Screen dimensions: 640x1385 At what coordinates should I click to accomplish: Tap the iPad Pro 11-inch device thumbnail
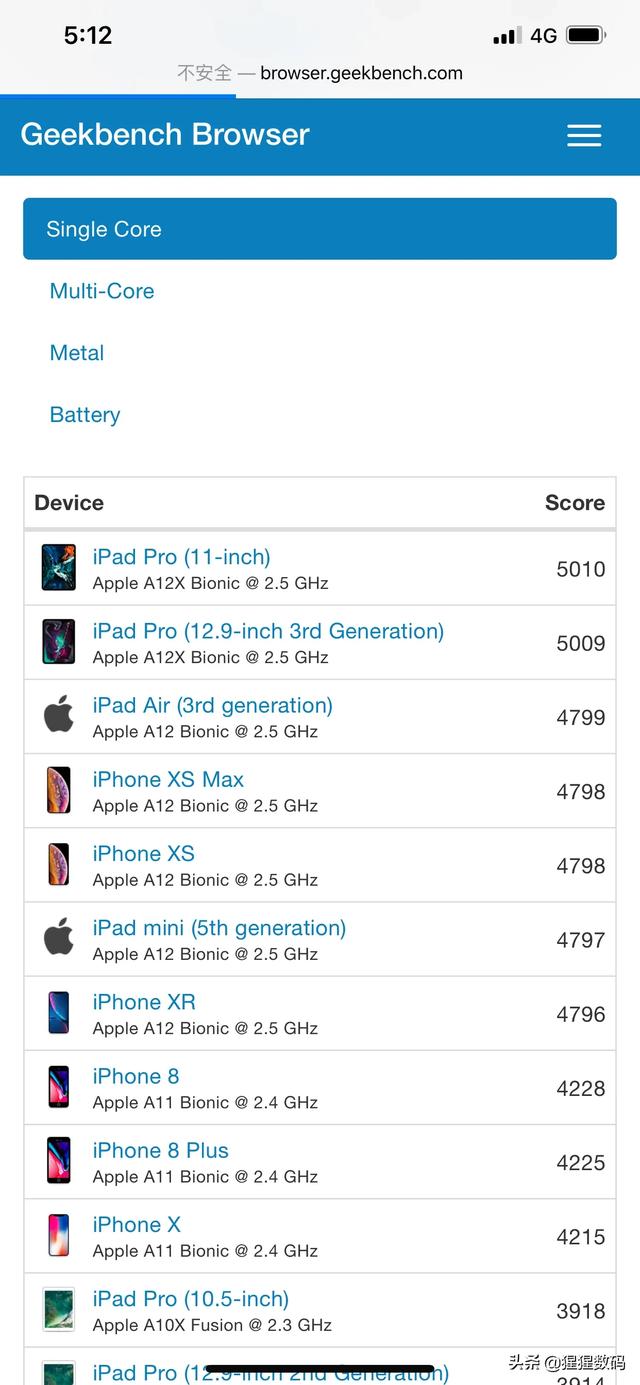click(59, 568)
